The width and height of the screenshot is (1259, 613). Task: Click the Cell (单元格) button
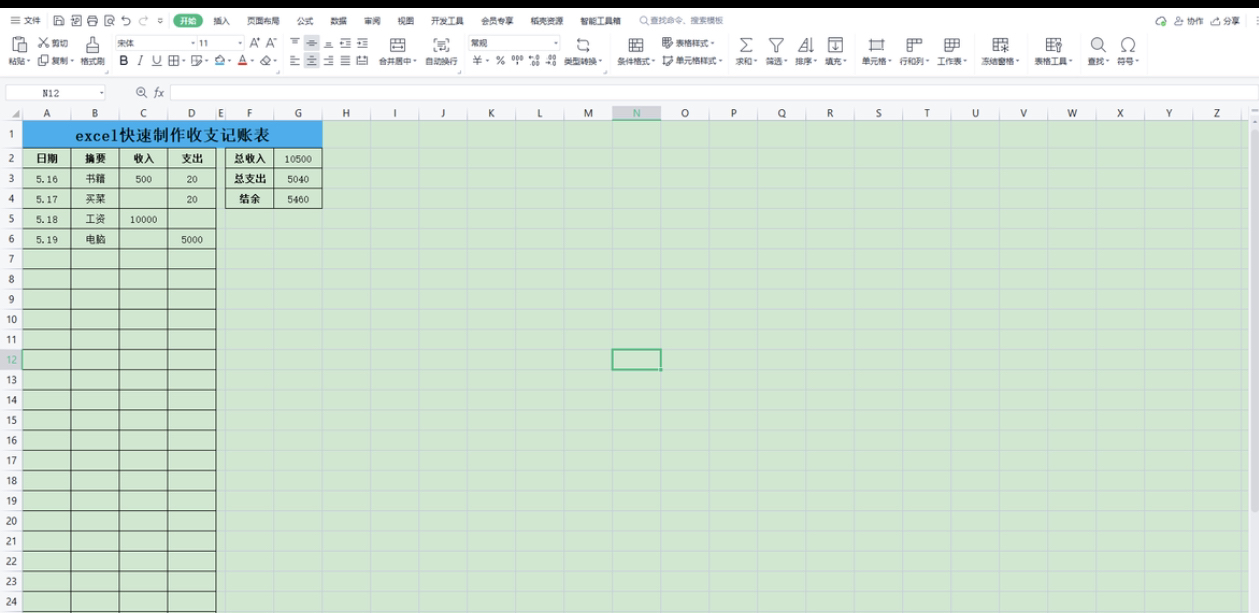(x=876, y=50)
